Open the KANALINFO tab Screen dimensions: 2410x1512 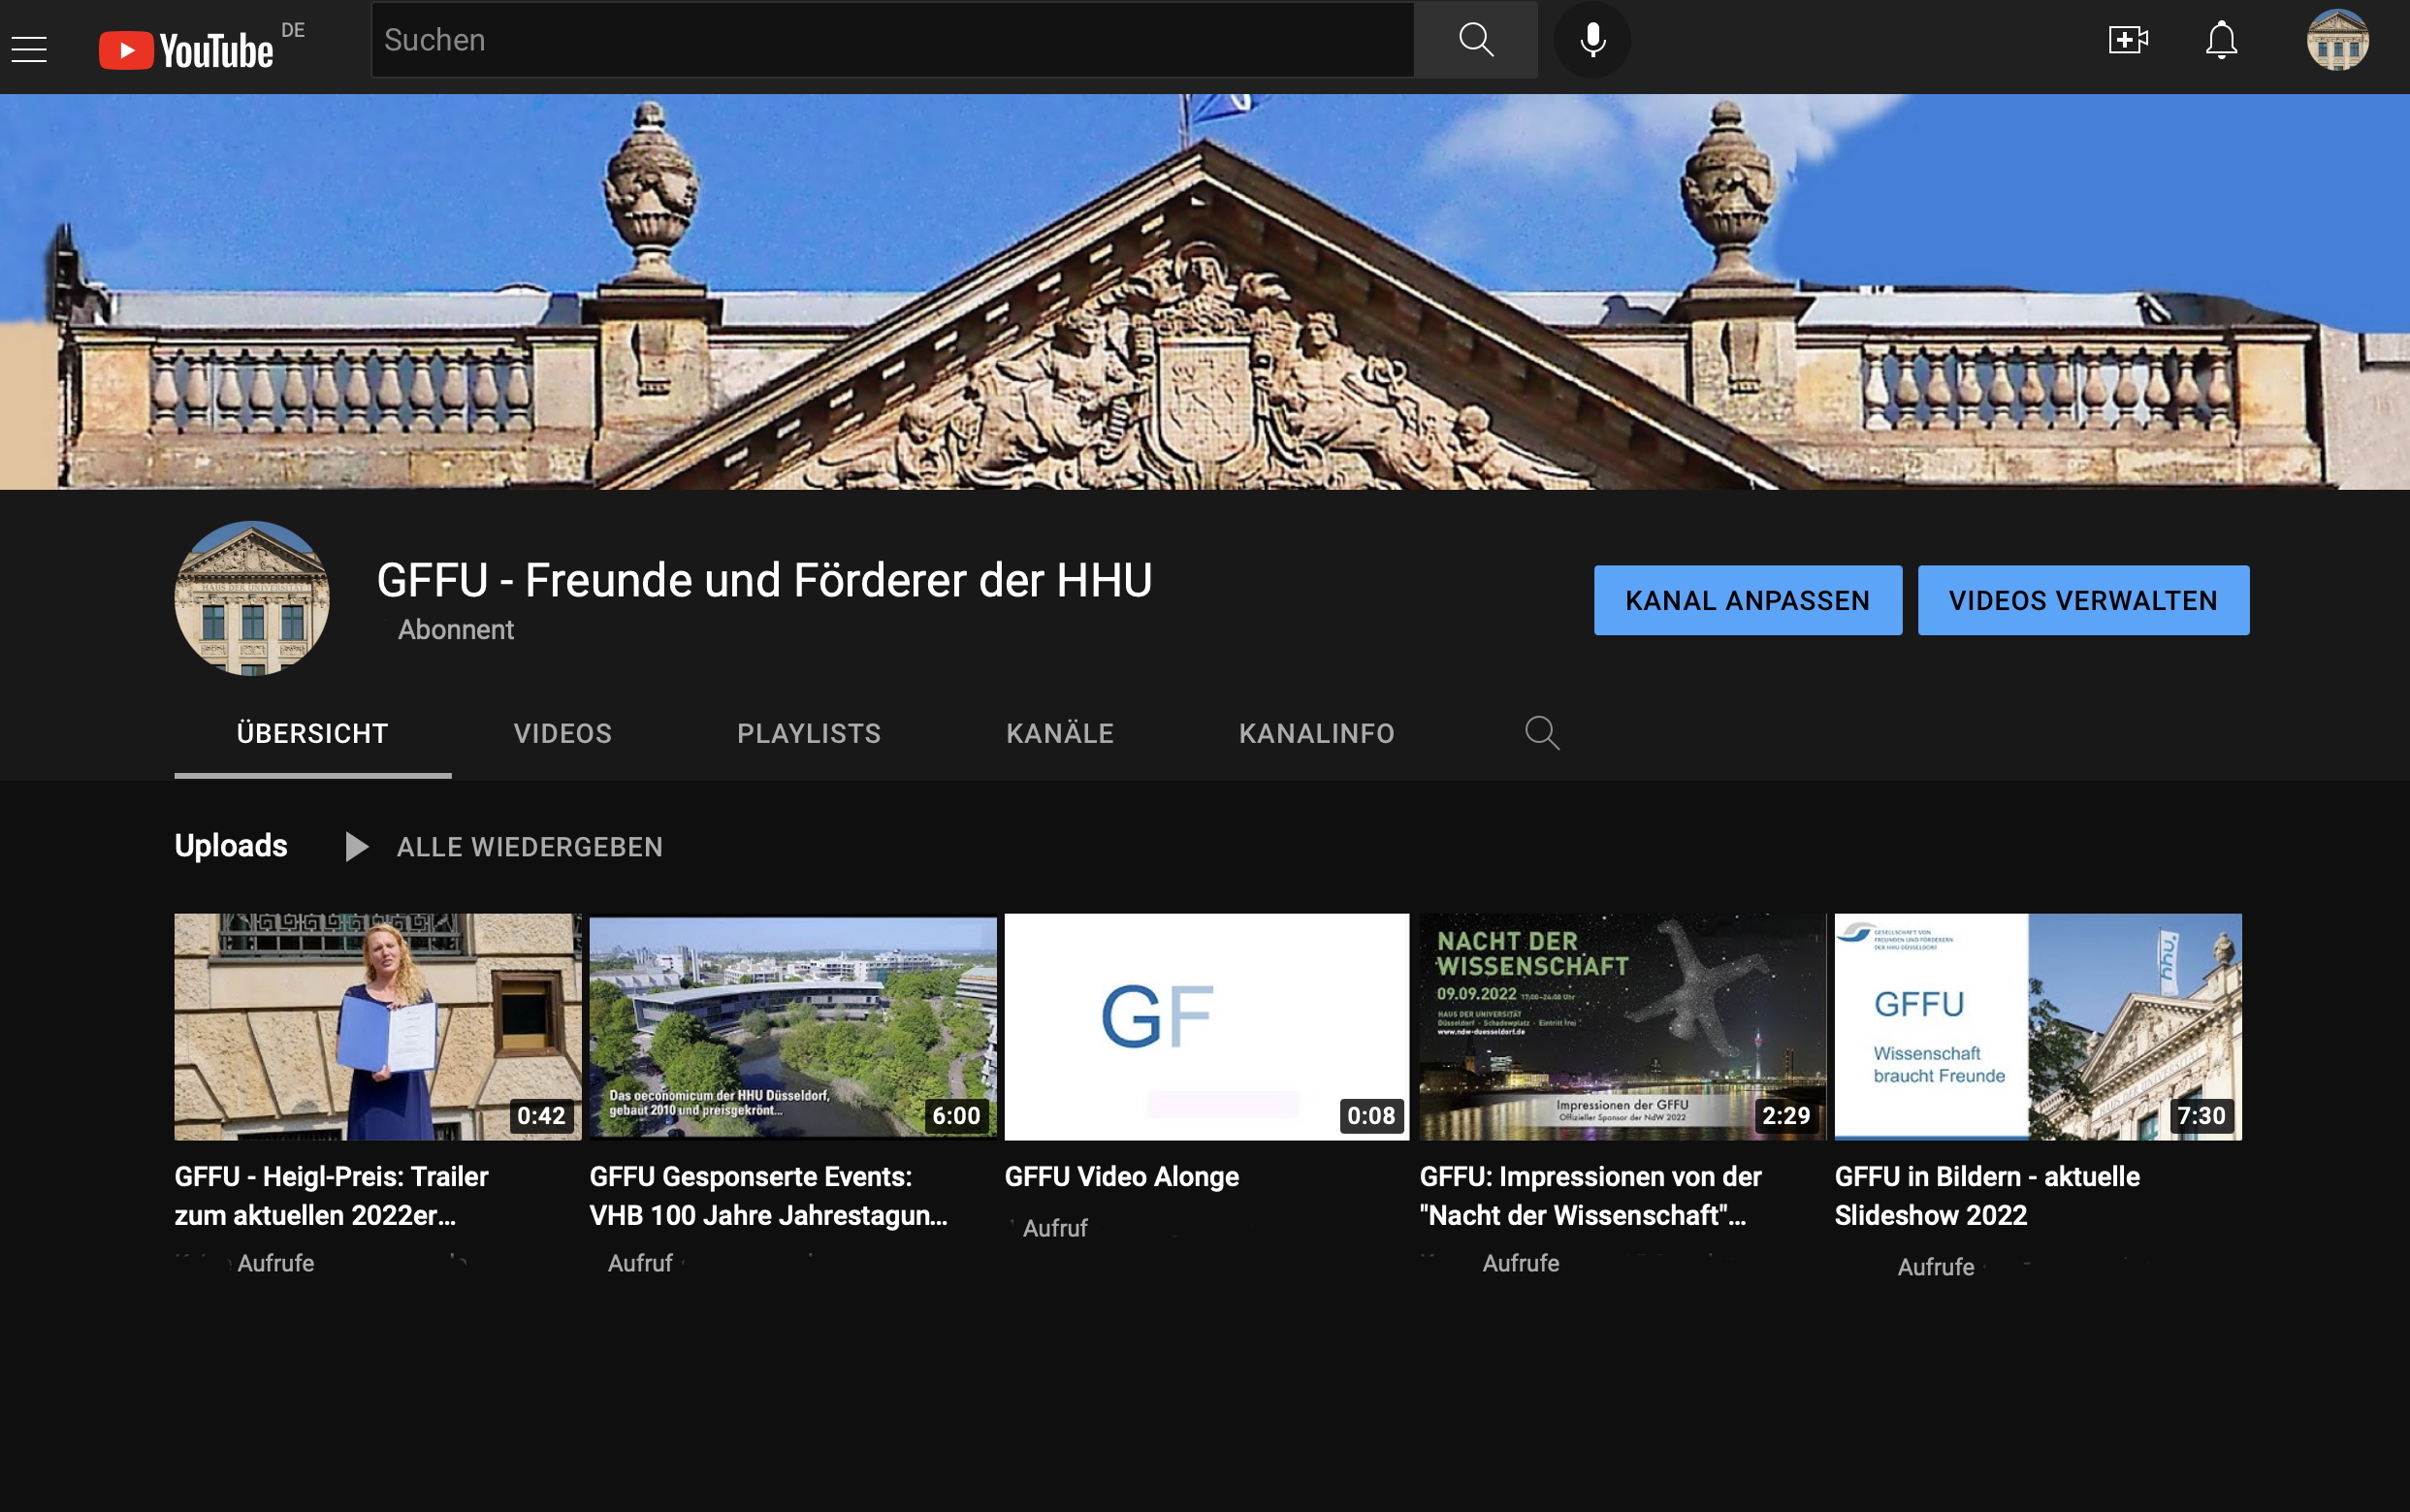(x=1316, y=733)
